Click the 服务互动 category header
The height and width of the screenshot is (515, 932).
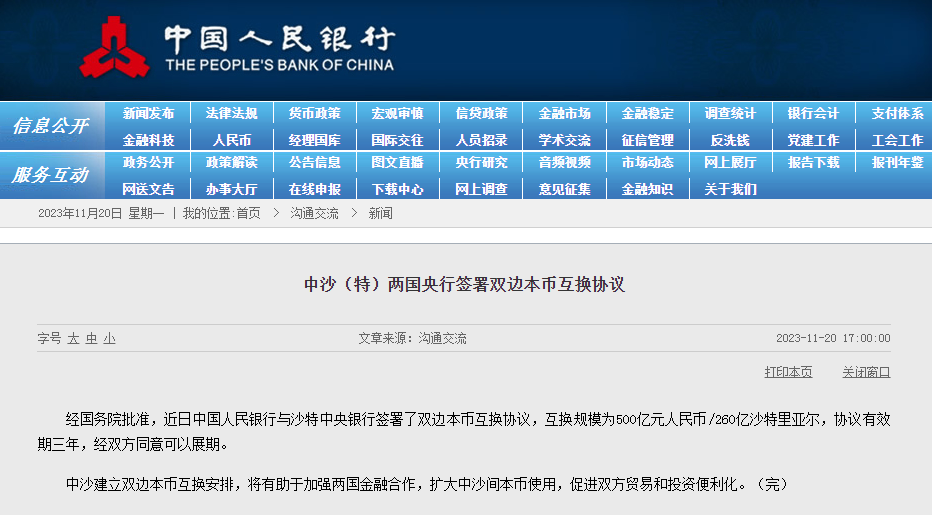click(51, 175)
